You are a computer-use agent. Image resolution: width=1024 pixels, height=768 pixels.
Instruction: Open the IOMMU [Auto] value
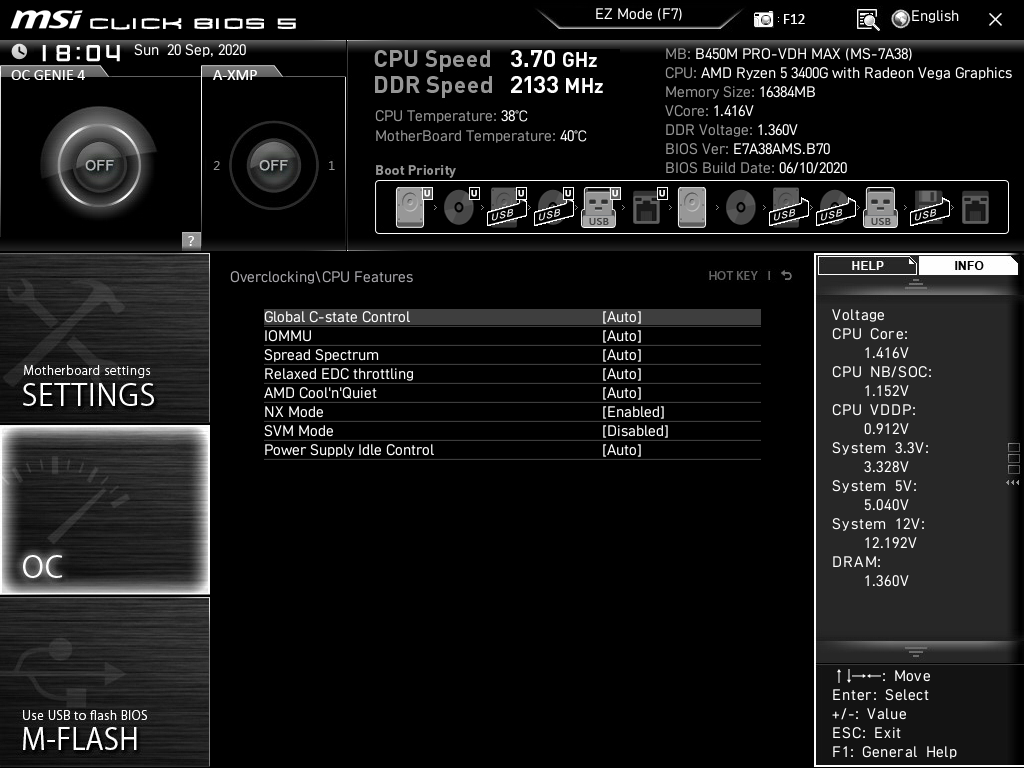(622, 336)
